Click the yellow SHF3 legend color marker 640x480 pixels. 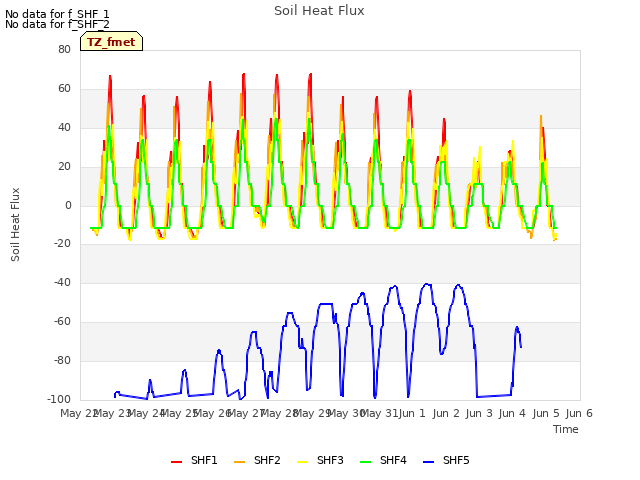(x=302, y=462)
